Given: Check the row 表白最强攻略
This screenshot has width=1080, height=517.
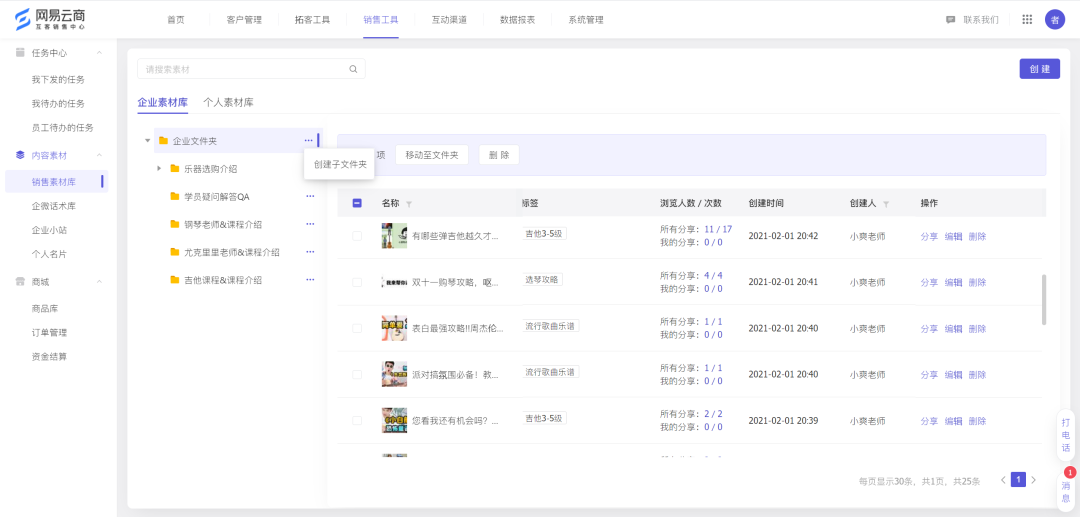Looking at the screenshot, I should coord(357,328).
